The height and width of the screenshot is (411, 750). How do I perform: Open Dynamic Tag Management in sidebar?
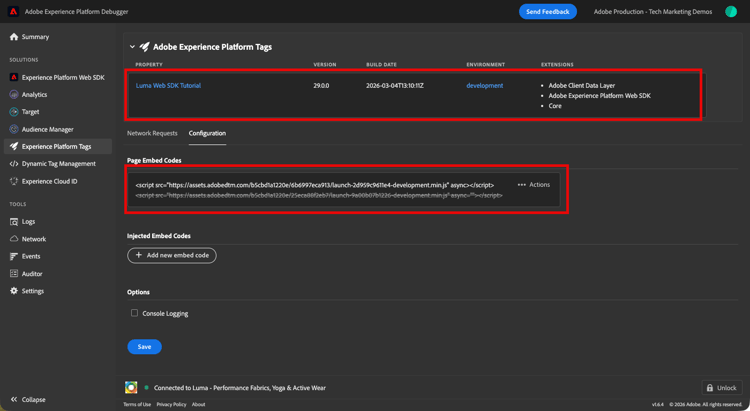[x=57, y=164]
